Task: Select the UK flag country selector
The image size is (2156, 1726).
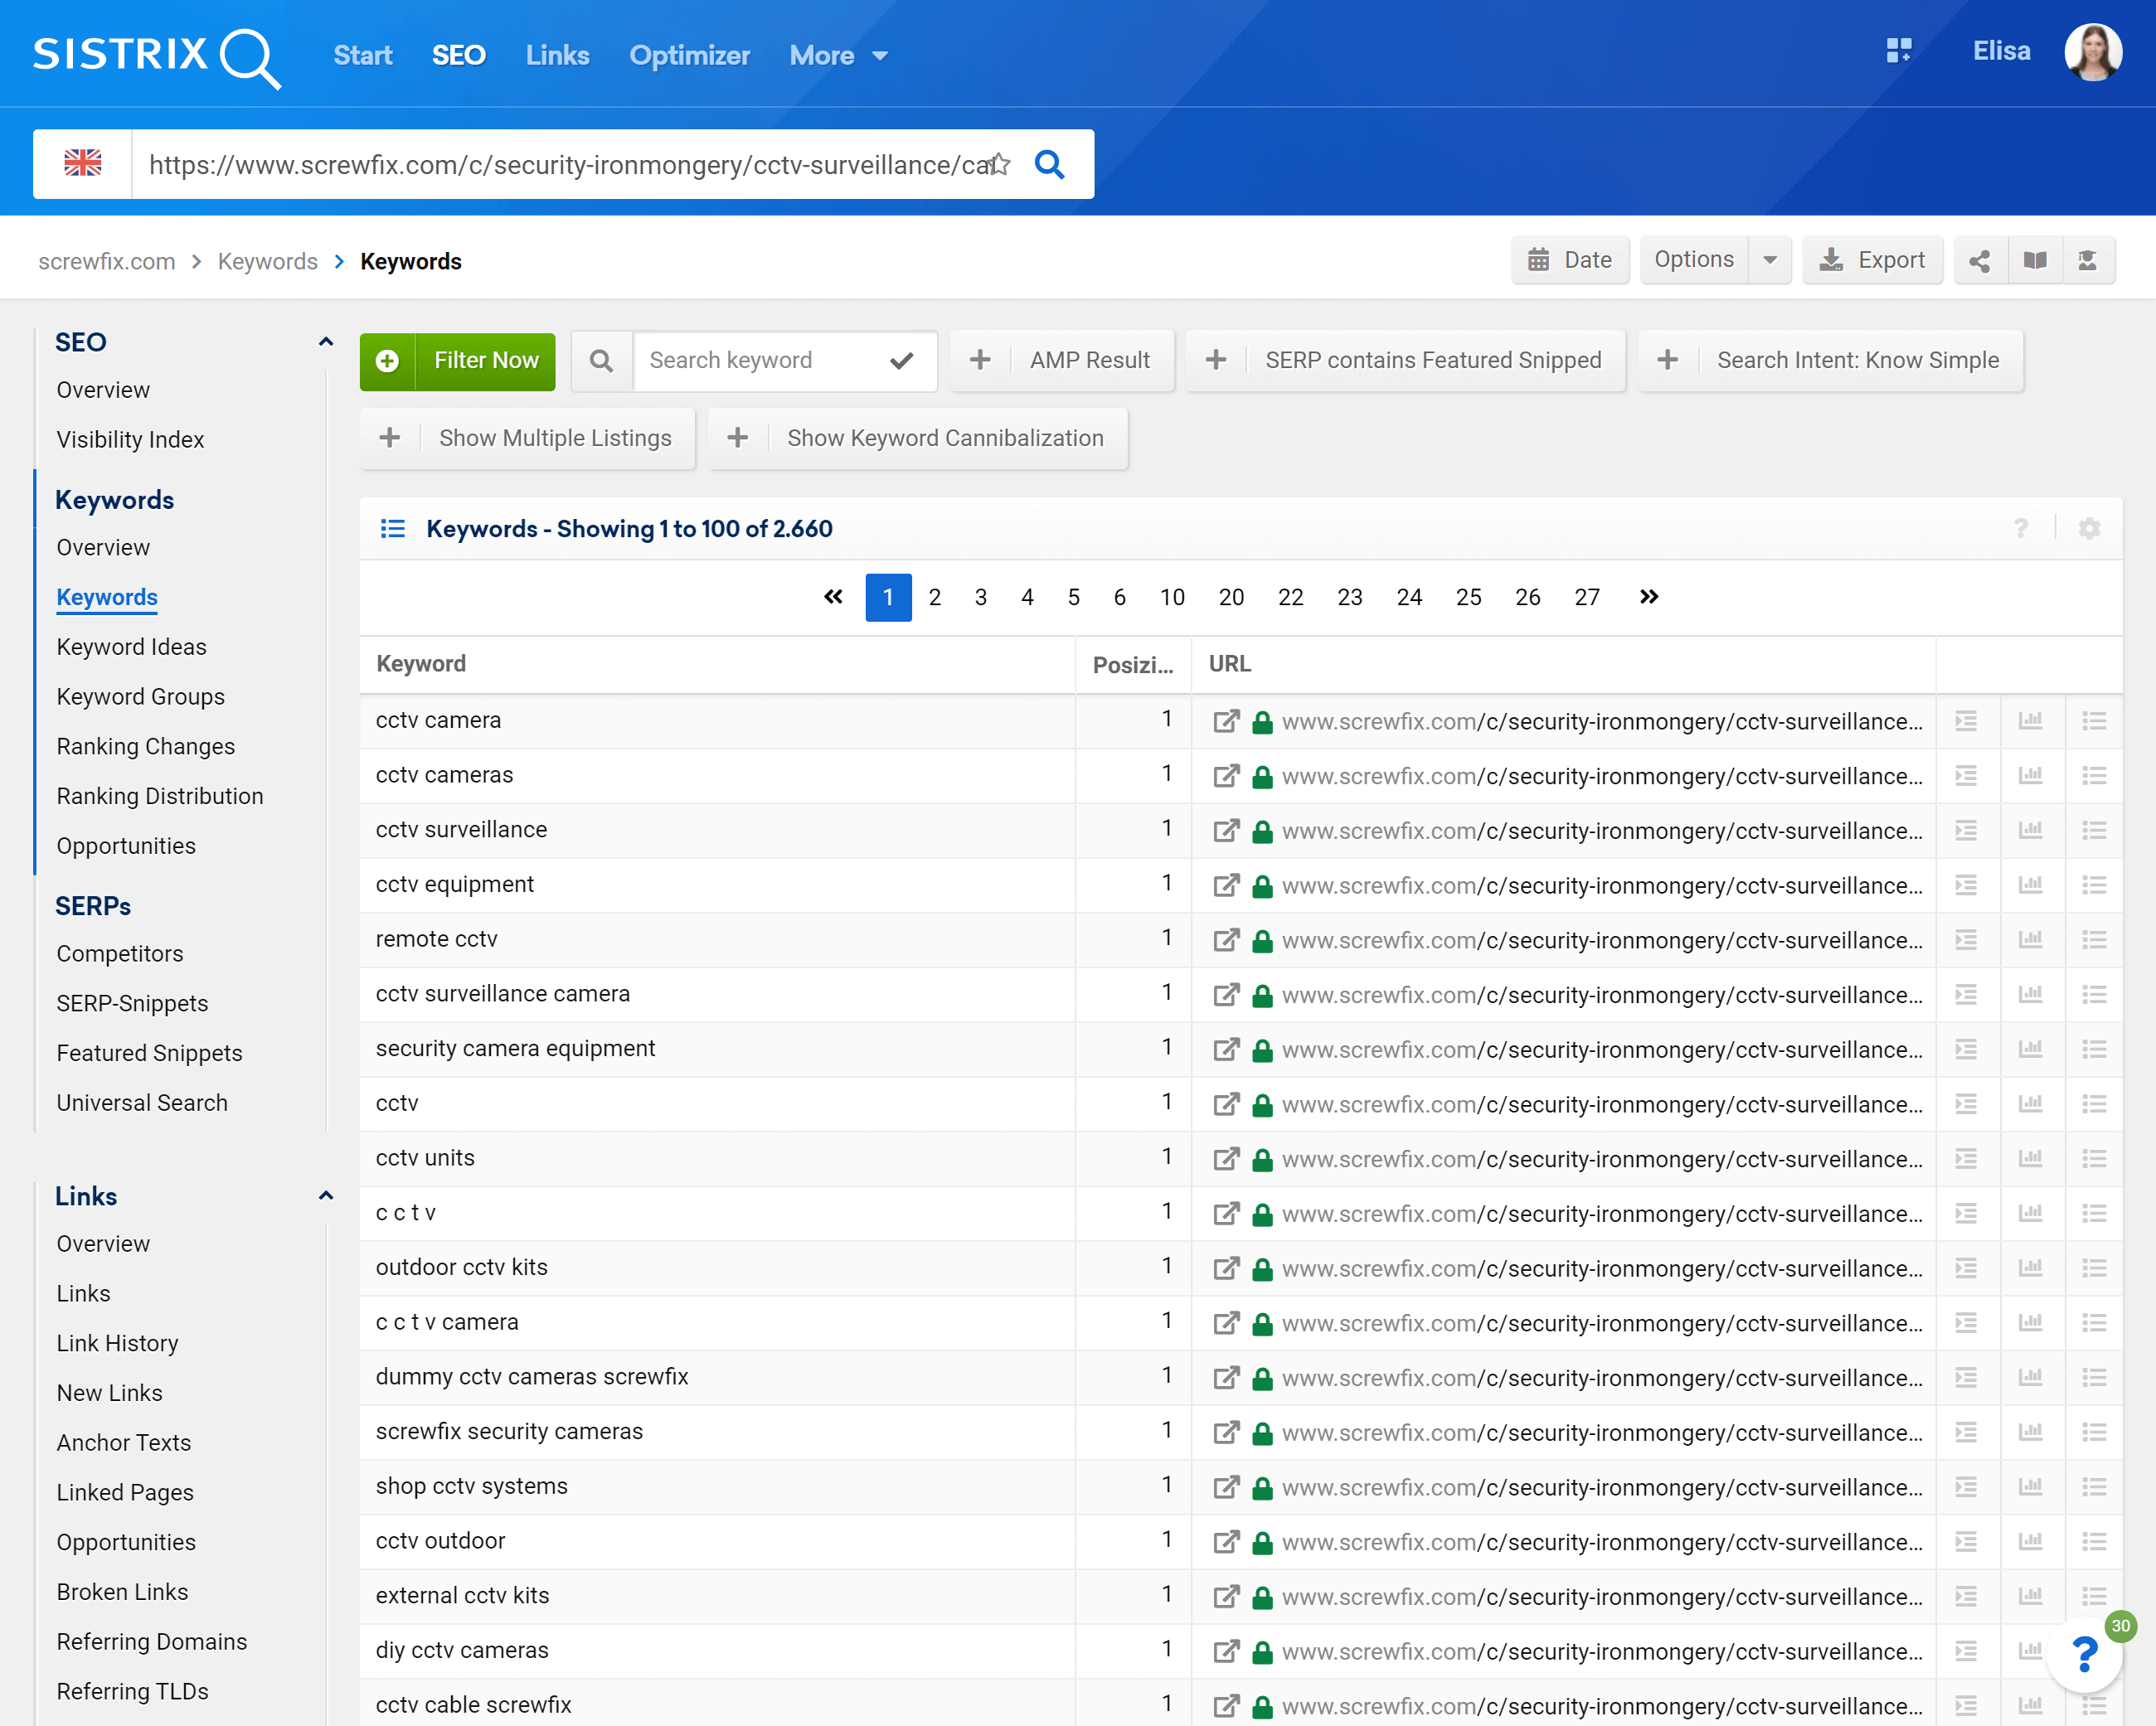Action: pyautogui.click(x=83, y=163)
